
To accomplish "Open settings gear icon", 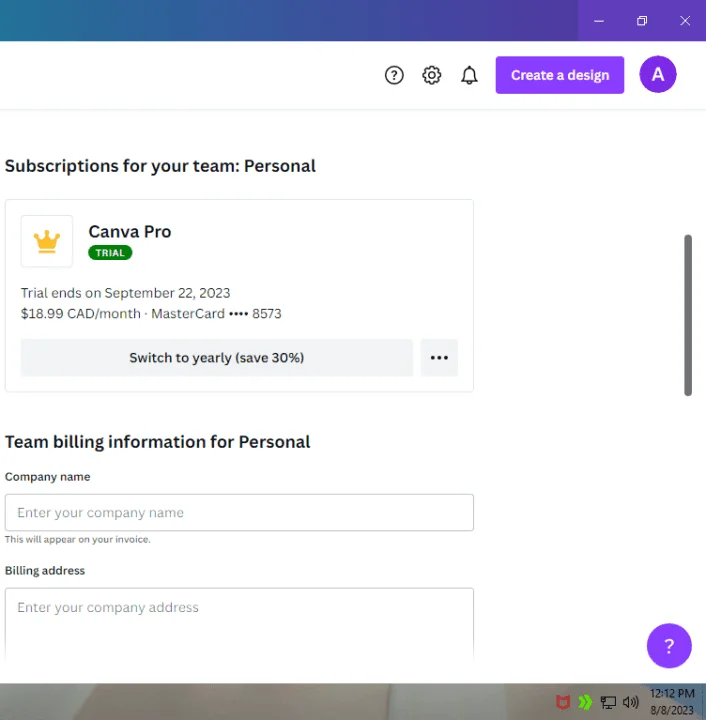I will point(431,75).
